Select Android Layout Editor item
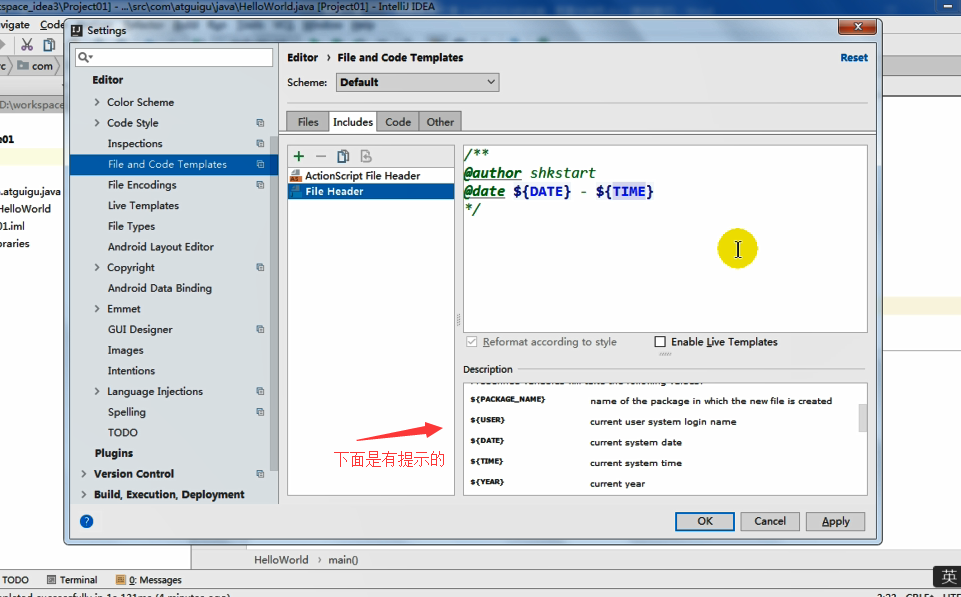Viewport: 961px width, 597px height. click(x=161, y=247)
